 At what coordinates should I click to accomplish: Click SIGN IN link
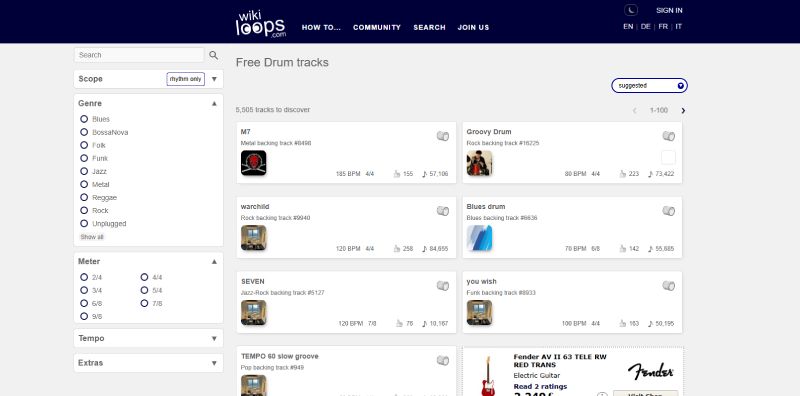pos(669,10)
